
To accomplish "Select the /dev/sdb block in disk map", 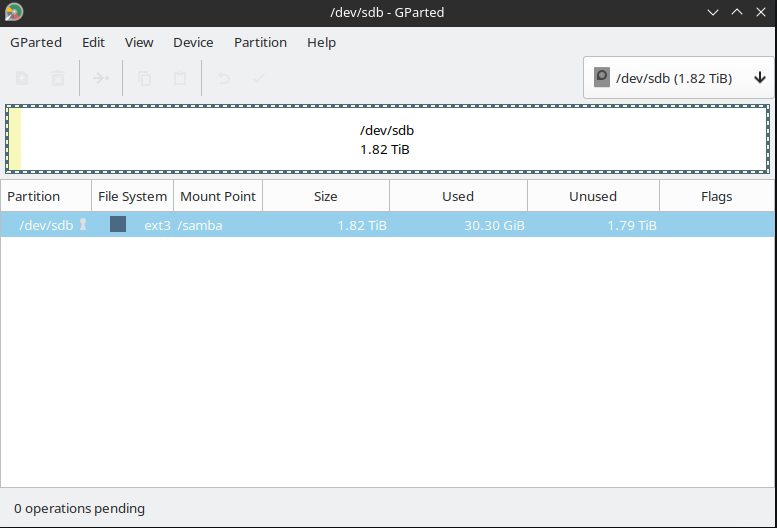I will [x=388, y=139].
